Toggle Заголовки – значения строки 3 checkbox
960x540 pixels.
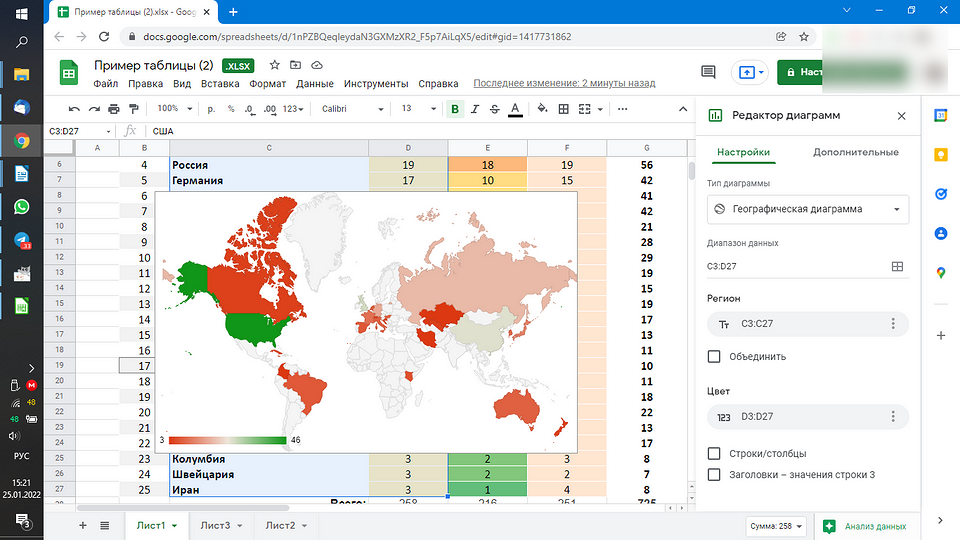click(x=714, y=474)
